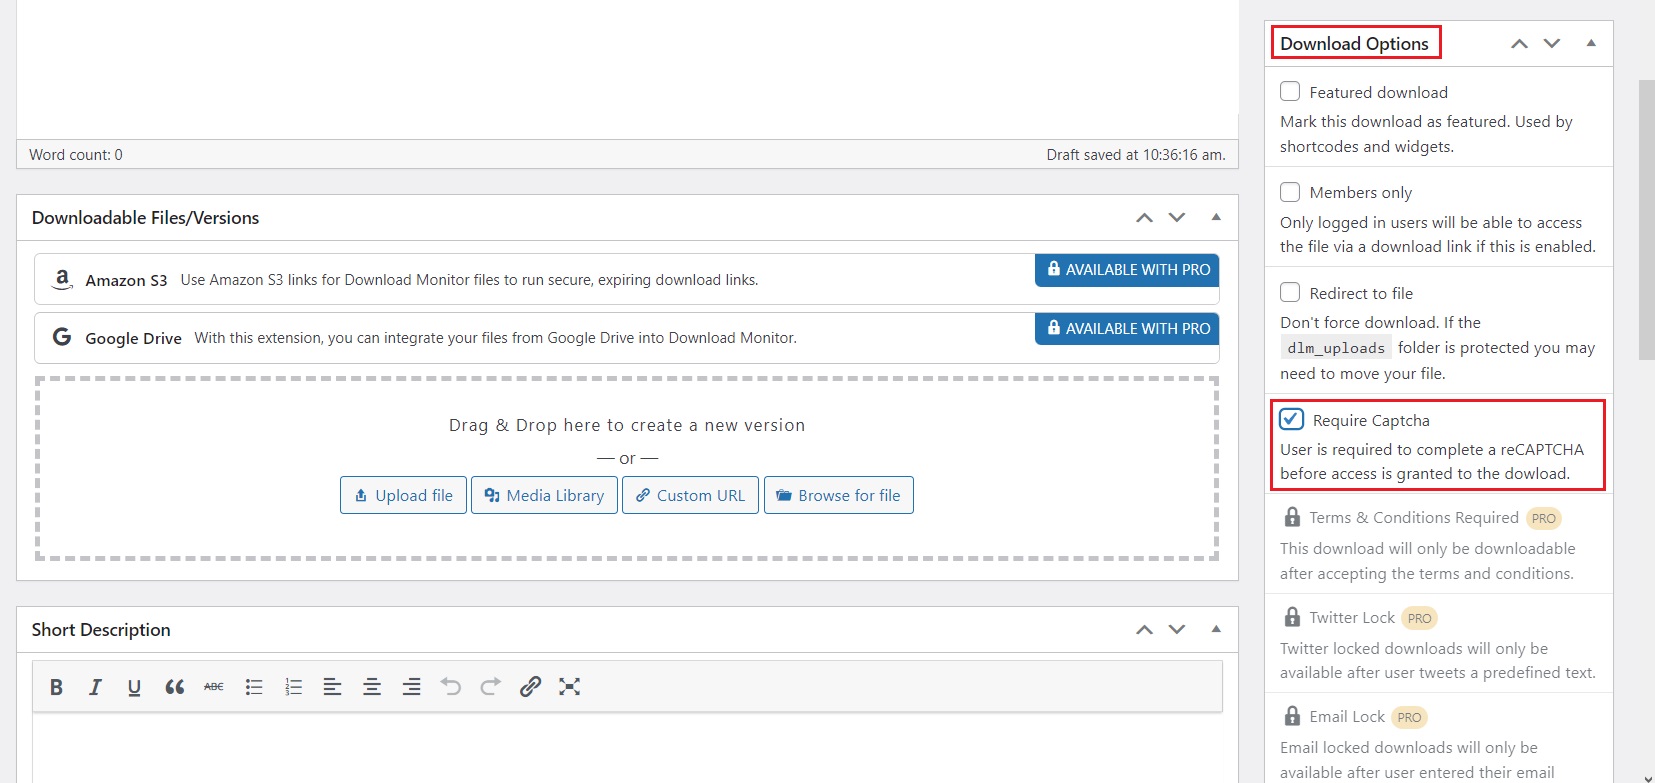Click the 'Twitter Lock' label
The image size is (1655, 783).
[x=1352, y=618]
